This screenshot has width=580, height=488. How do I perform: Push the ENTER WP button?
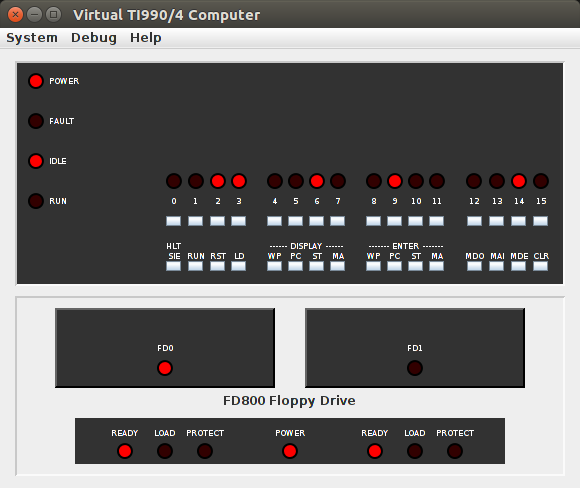click(373, 266)
